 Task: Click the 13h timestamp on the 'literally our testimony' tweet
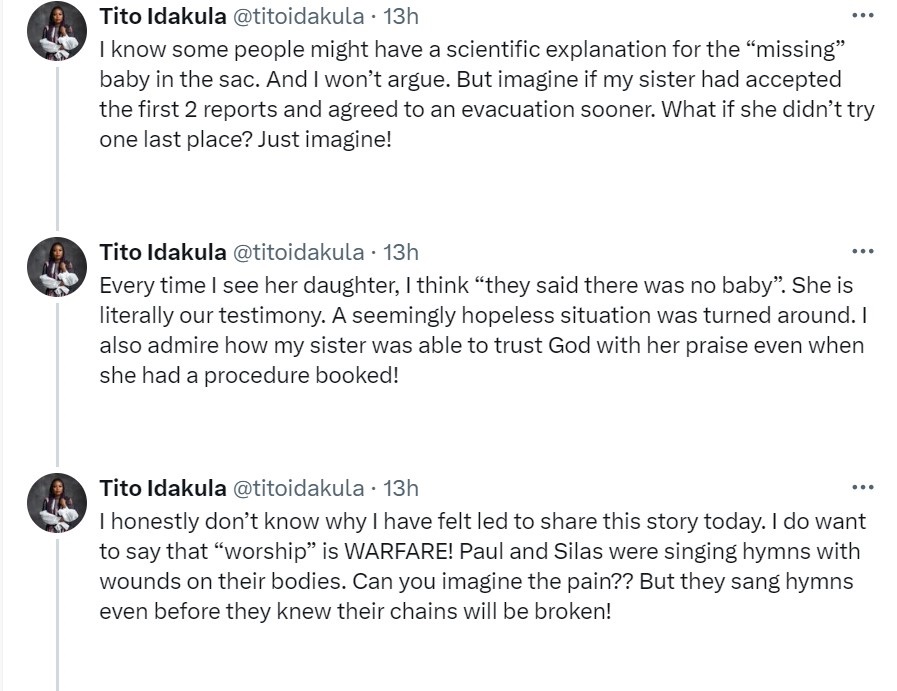click(401, 252)
